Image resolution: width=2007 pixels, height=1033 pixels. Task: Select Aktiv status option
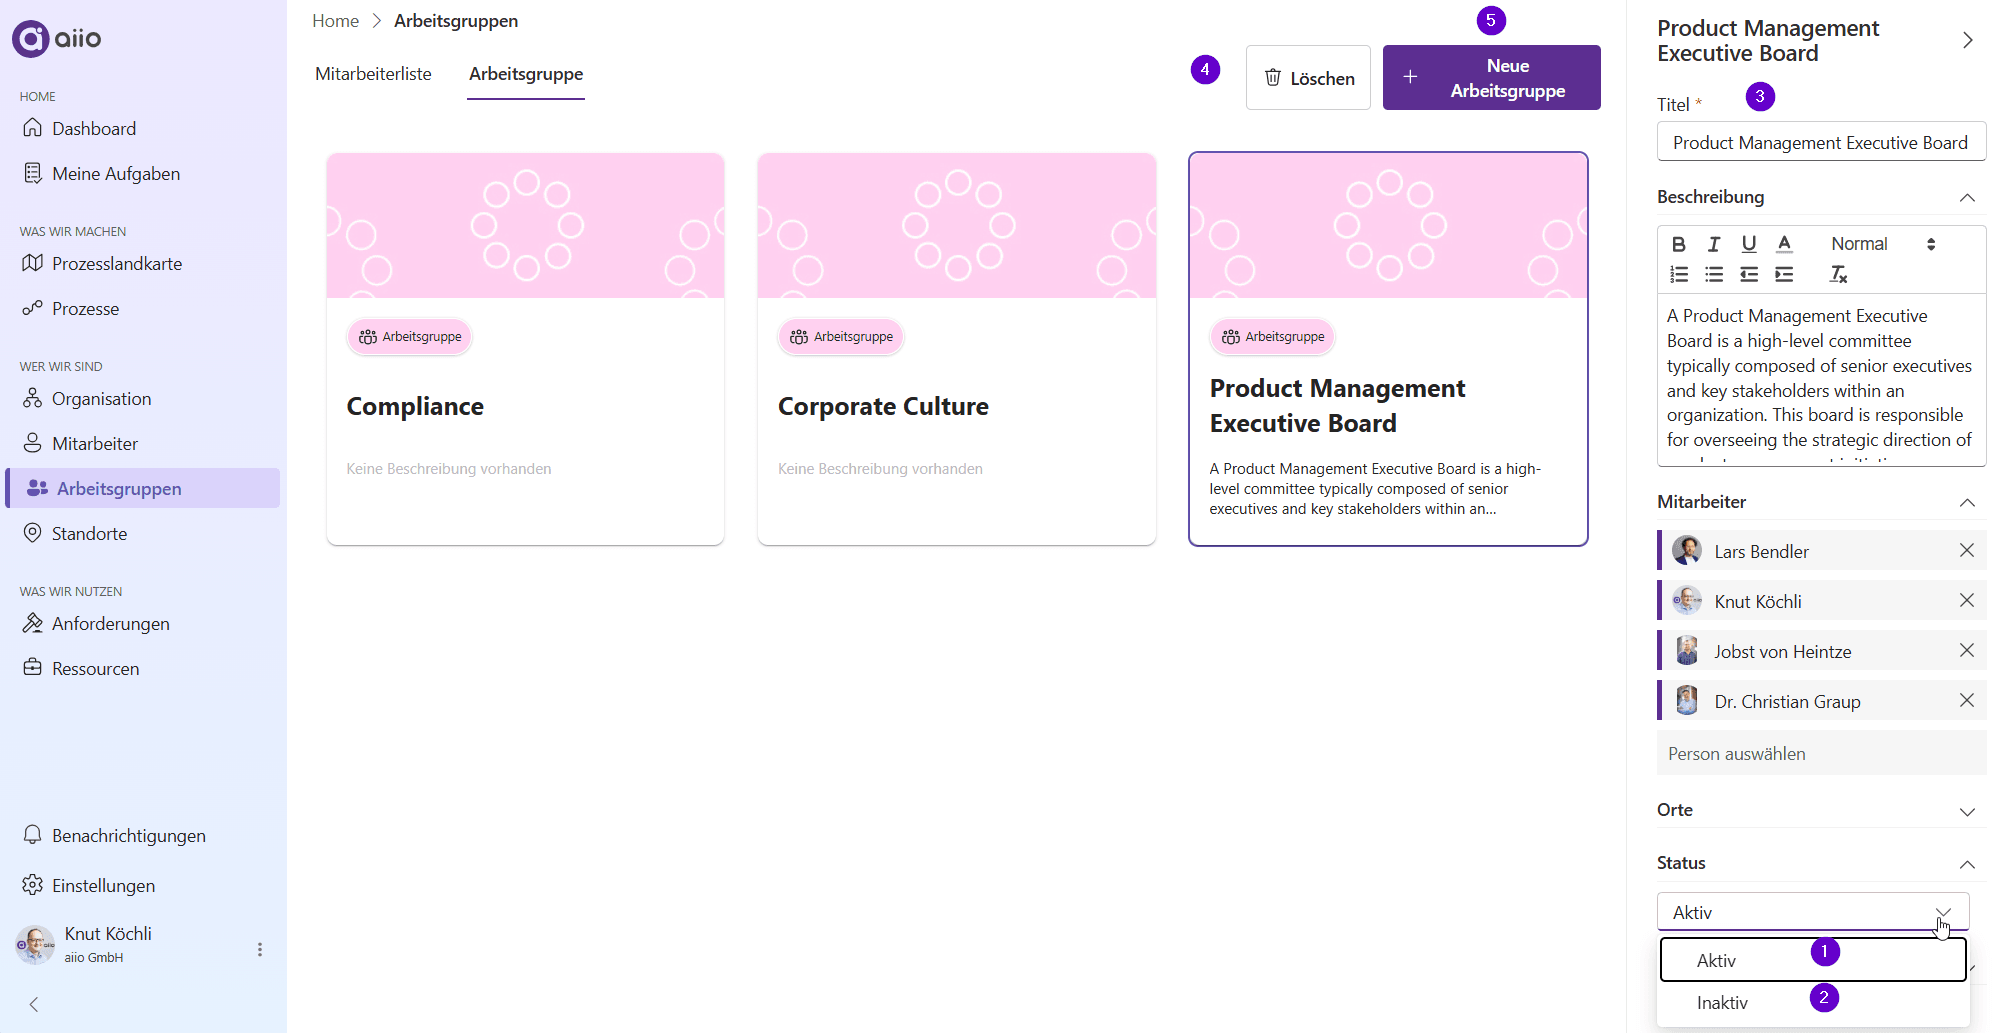point(1813,960)
